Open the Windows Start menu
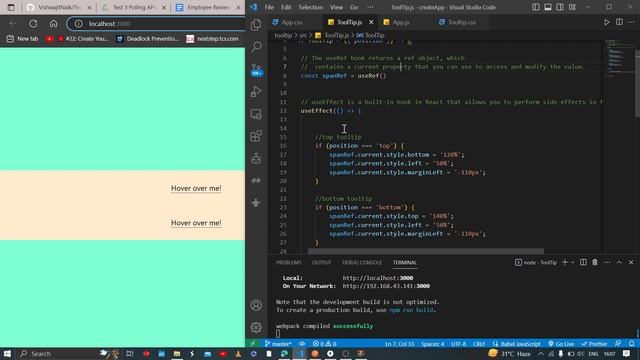The width and height of the screenshot is (640, 360). (7, 353)
